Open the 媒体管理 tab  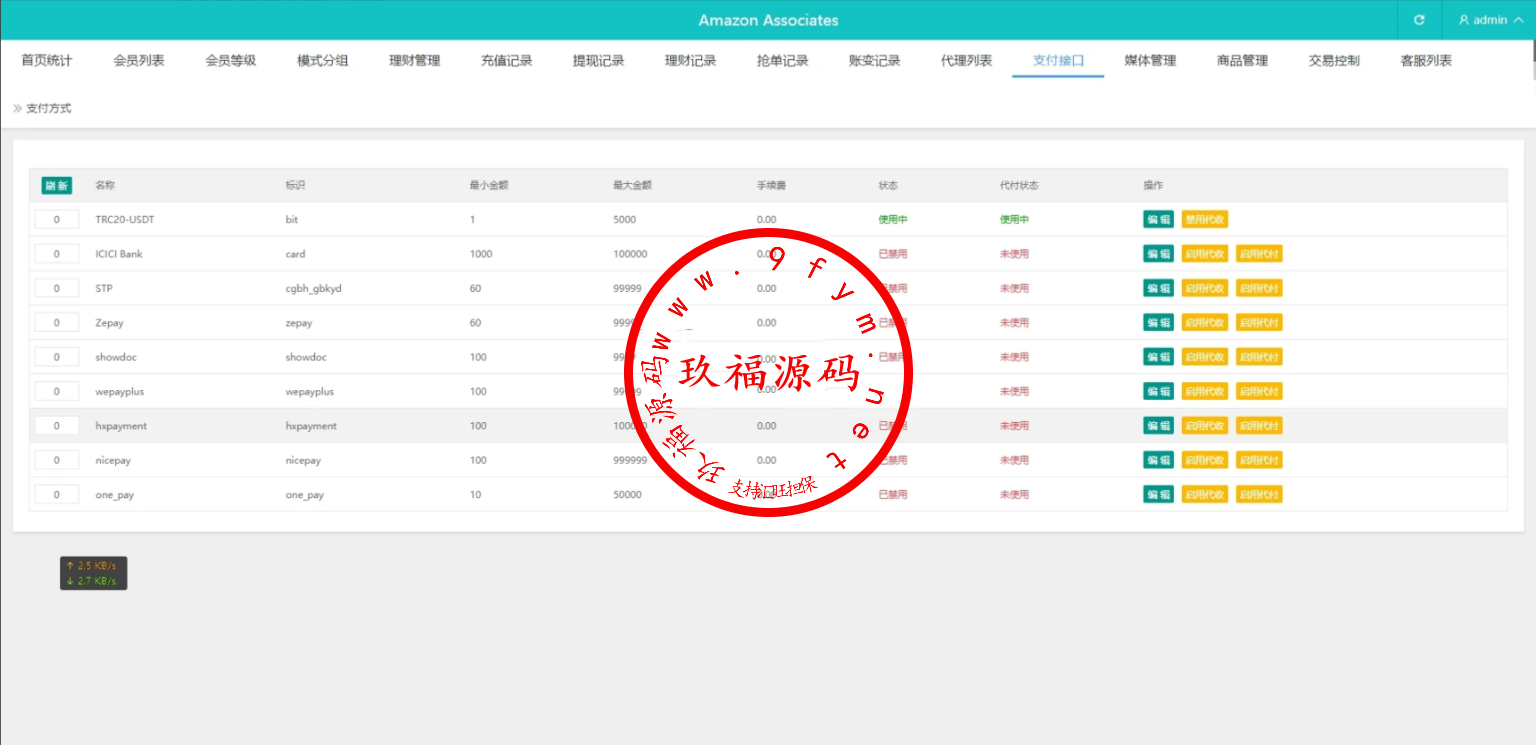pyautogui.click(x=1151, y=61)
